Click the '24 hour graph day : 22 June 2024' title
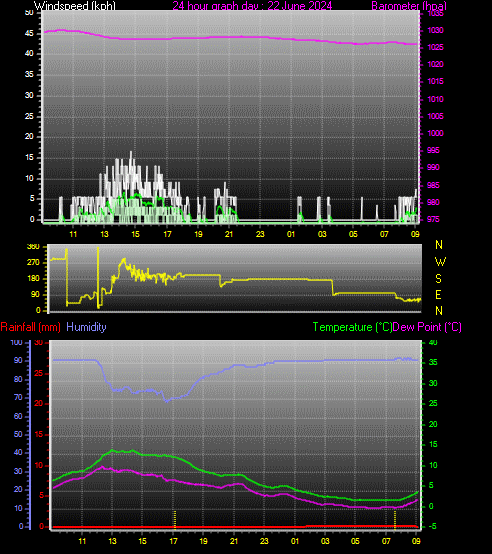The image size is (492, 554). pyautogui.click(x=252, y=5)
